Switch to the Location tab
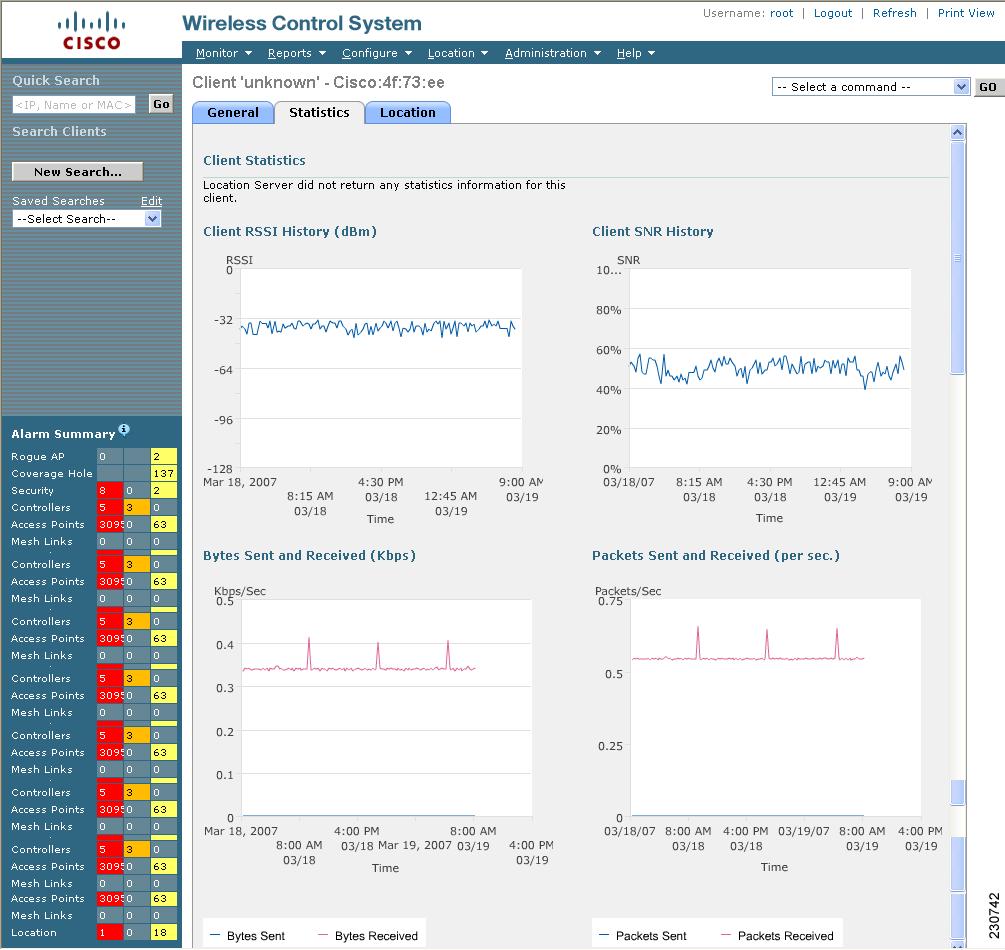 (x=408, y=113)
